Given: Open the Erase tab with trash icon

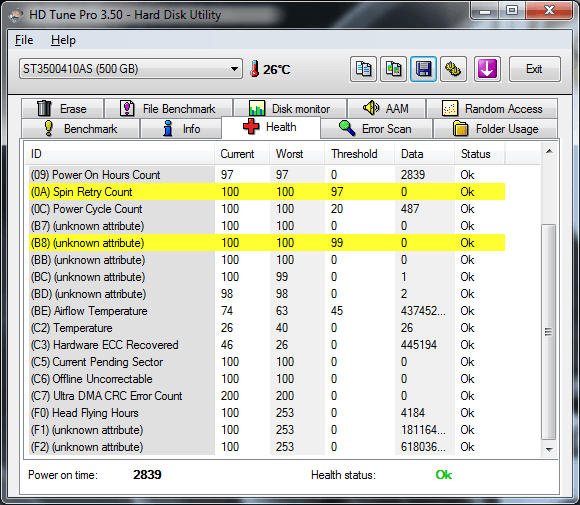Looking at the screenshot, I should [63, 108].
